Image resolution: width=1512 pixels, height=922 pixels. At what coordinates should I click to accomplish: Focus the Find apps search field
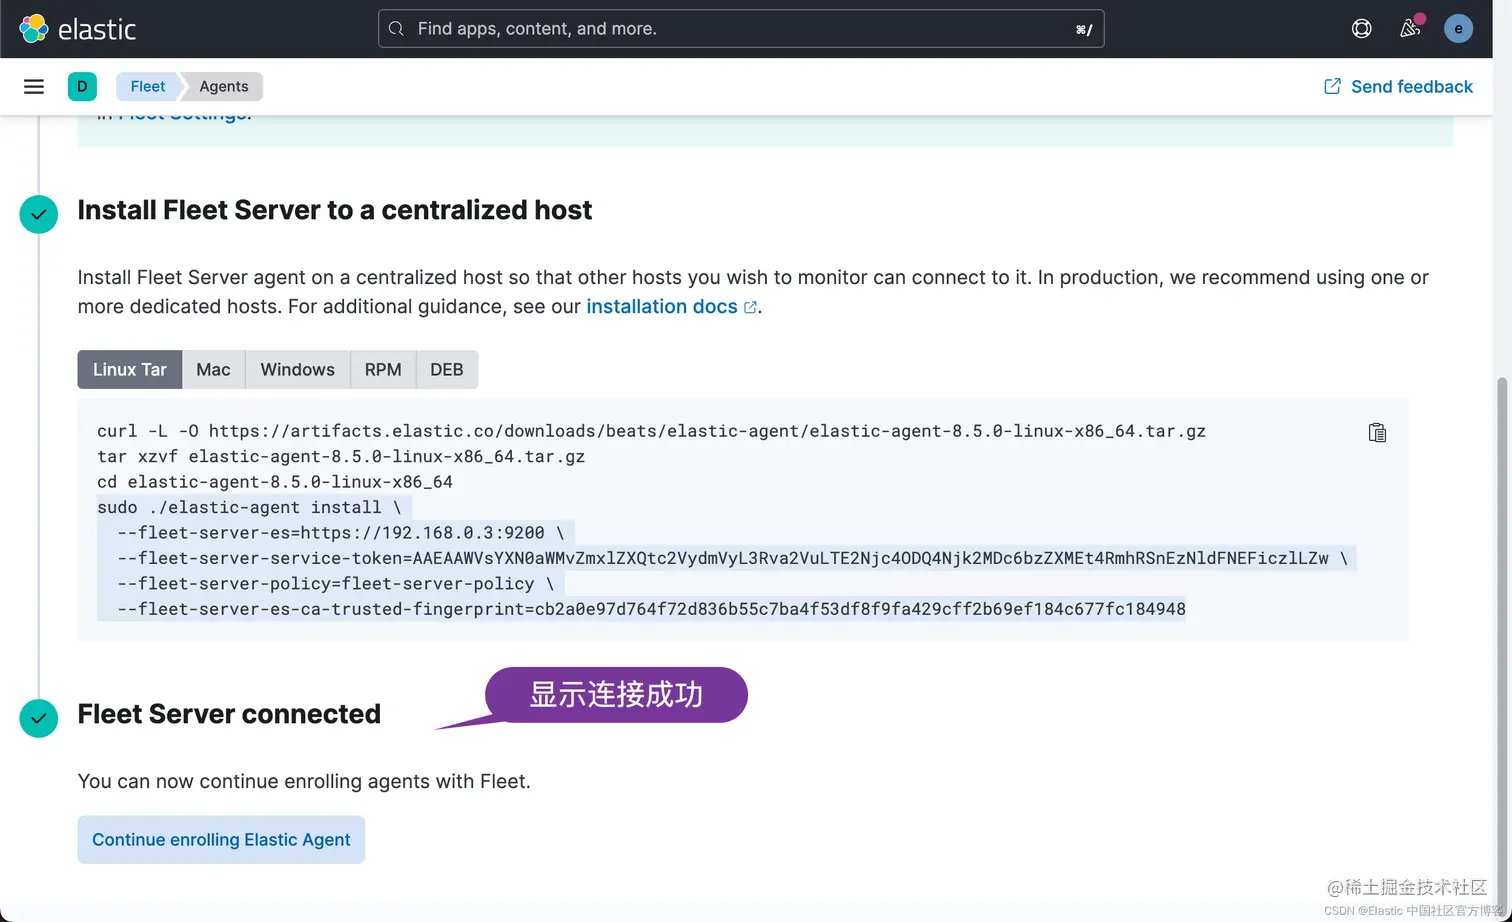(x=741, y=29)
